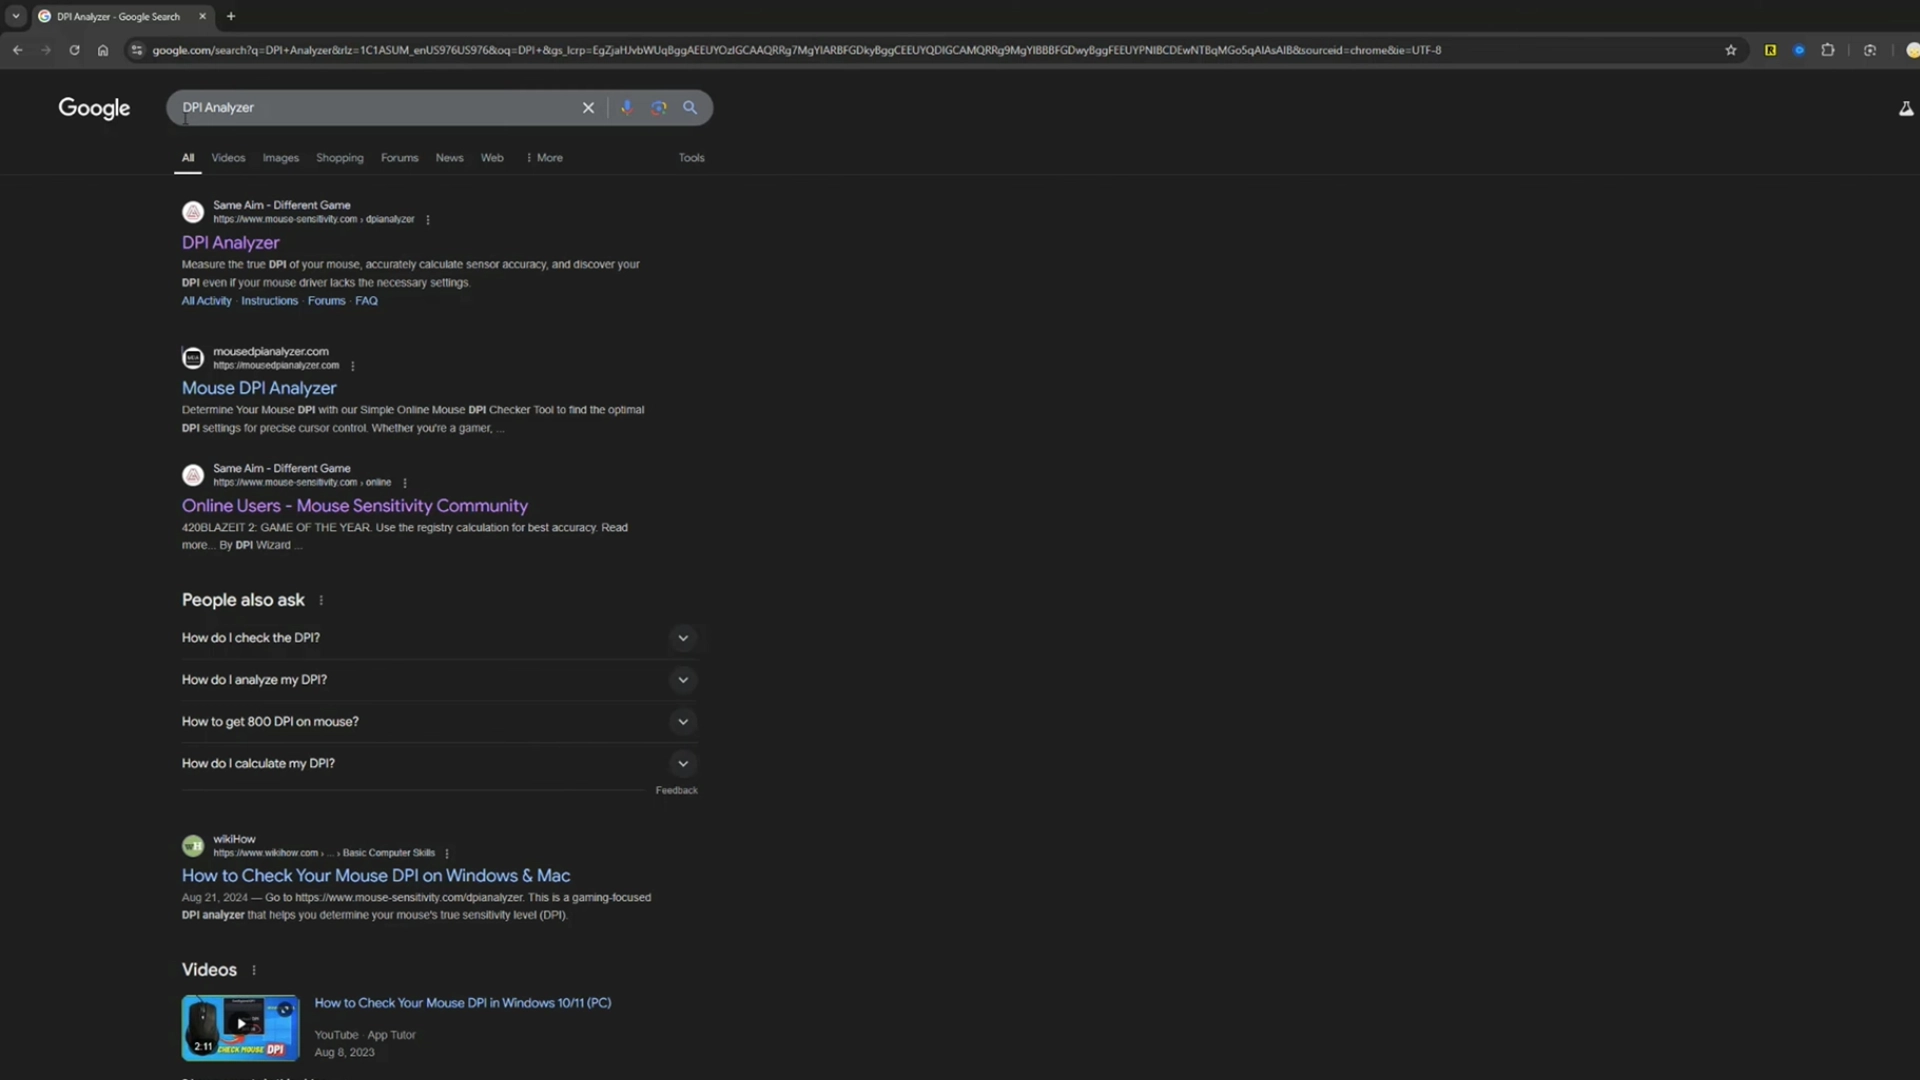This screenshot has width=1920, height=1080.
Task: Open the More search filters menu
Action: [x=545, y=158]
